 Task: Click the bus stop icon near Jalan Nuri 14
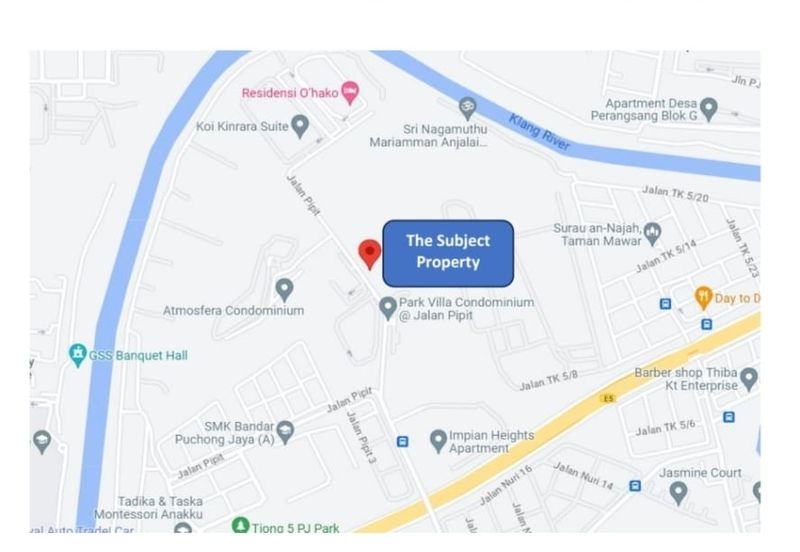coord(635,486)
